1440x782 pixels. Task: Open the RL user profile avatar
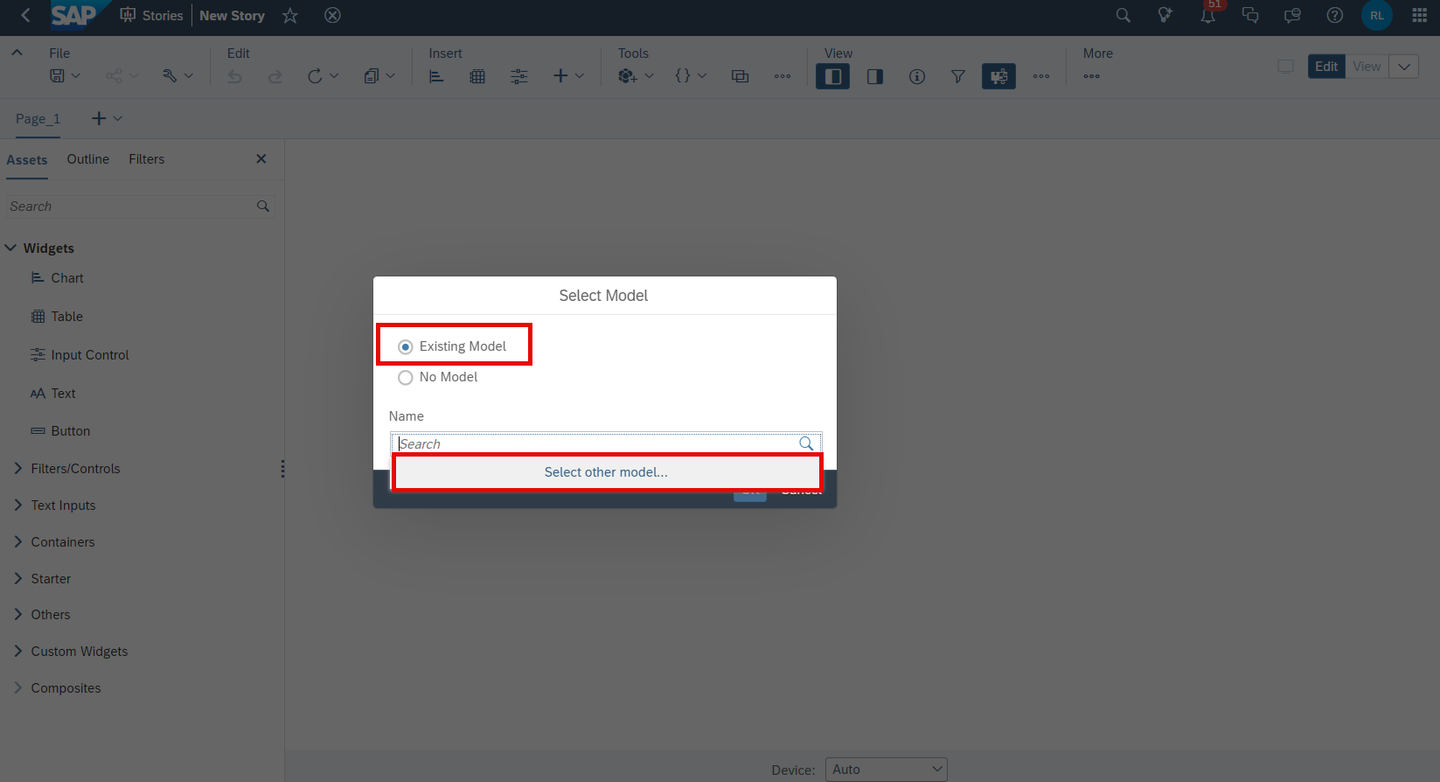coord(1377,15)
